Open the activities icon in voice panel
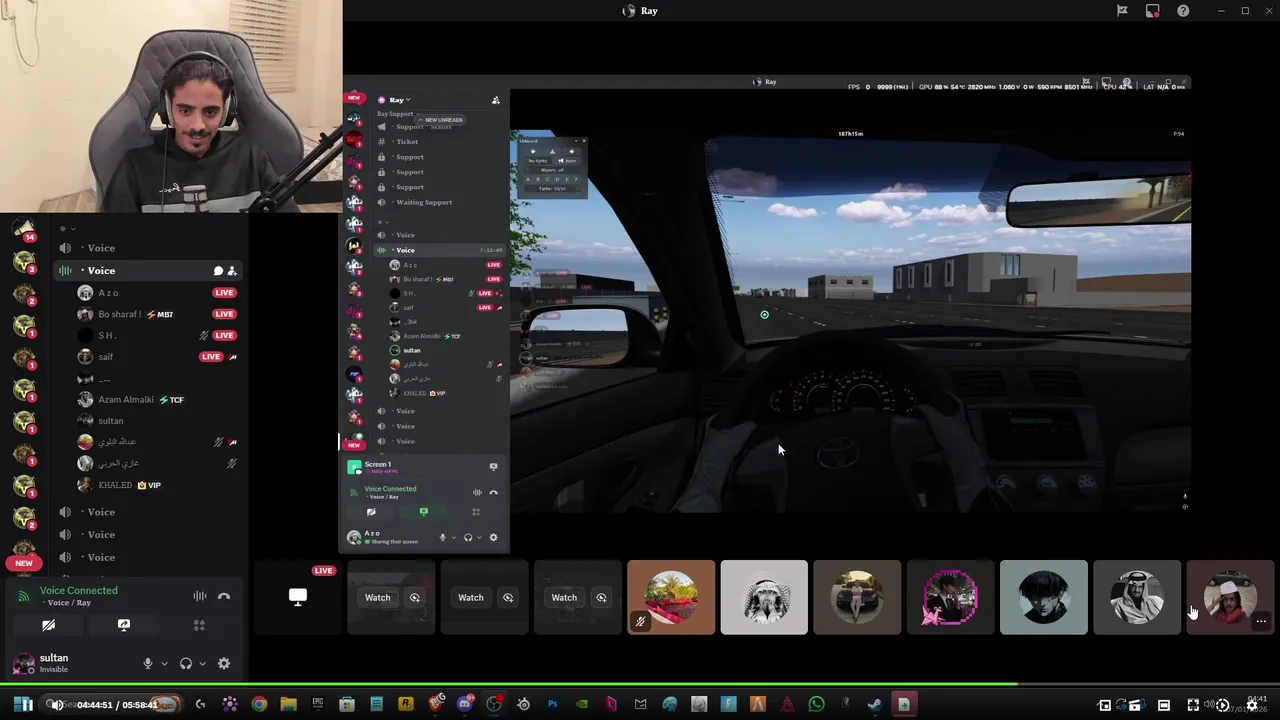 pos(199,625)
